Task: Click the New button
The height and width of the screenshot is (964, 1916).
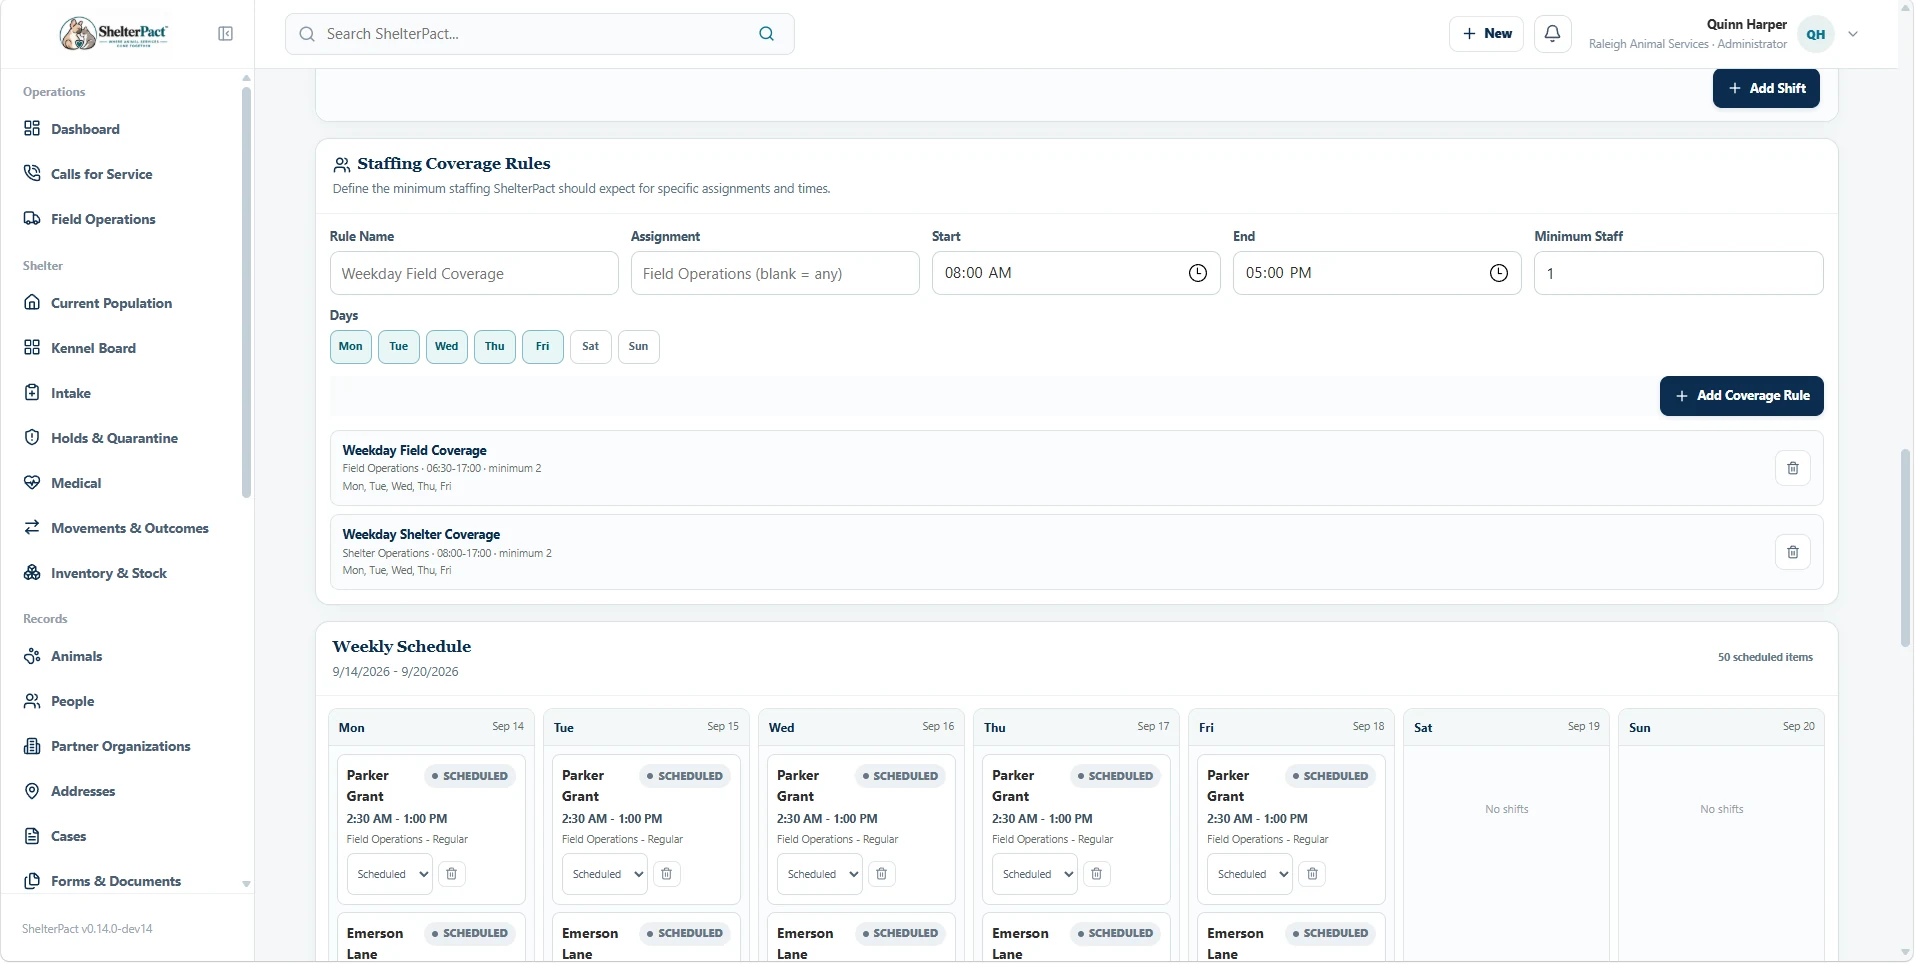Action: [x=1487, y=34]
